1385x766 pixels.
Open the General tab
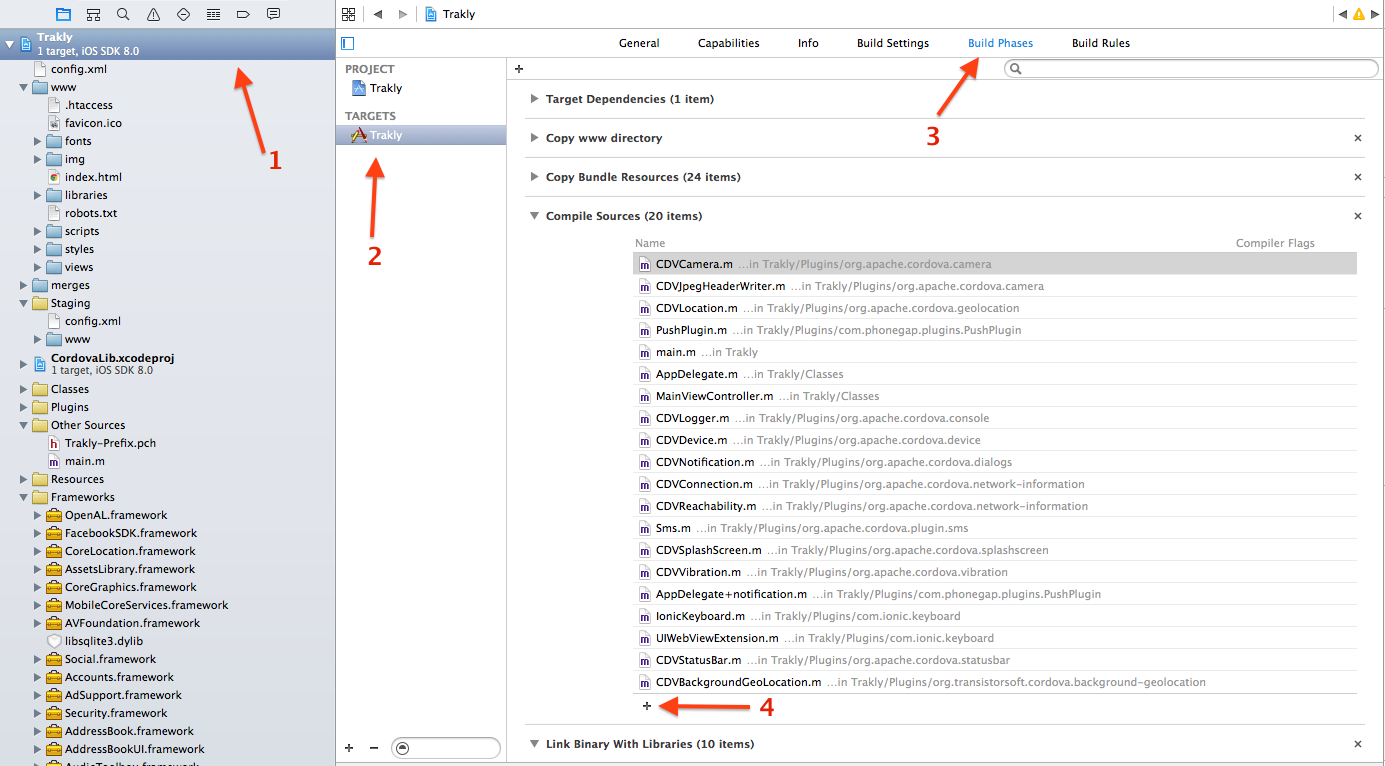click(639, 43)
